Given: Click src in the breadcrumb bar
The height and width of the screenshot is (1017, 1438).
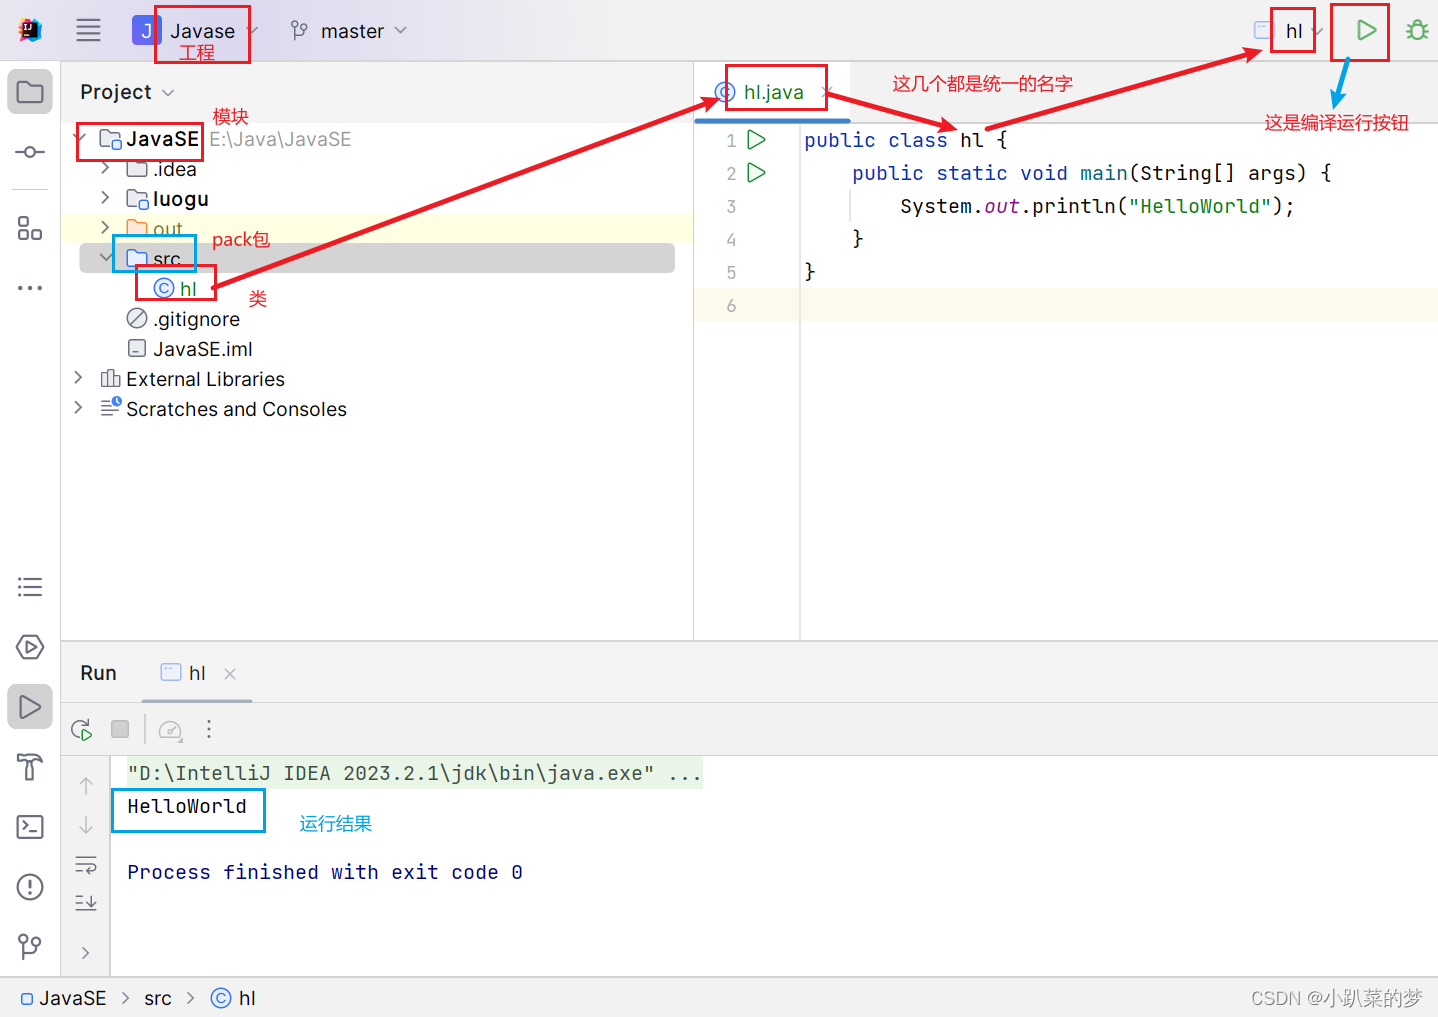Looking at the screenshot, I should (x=158, y=998).
